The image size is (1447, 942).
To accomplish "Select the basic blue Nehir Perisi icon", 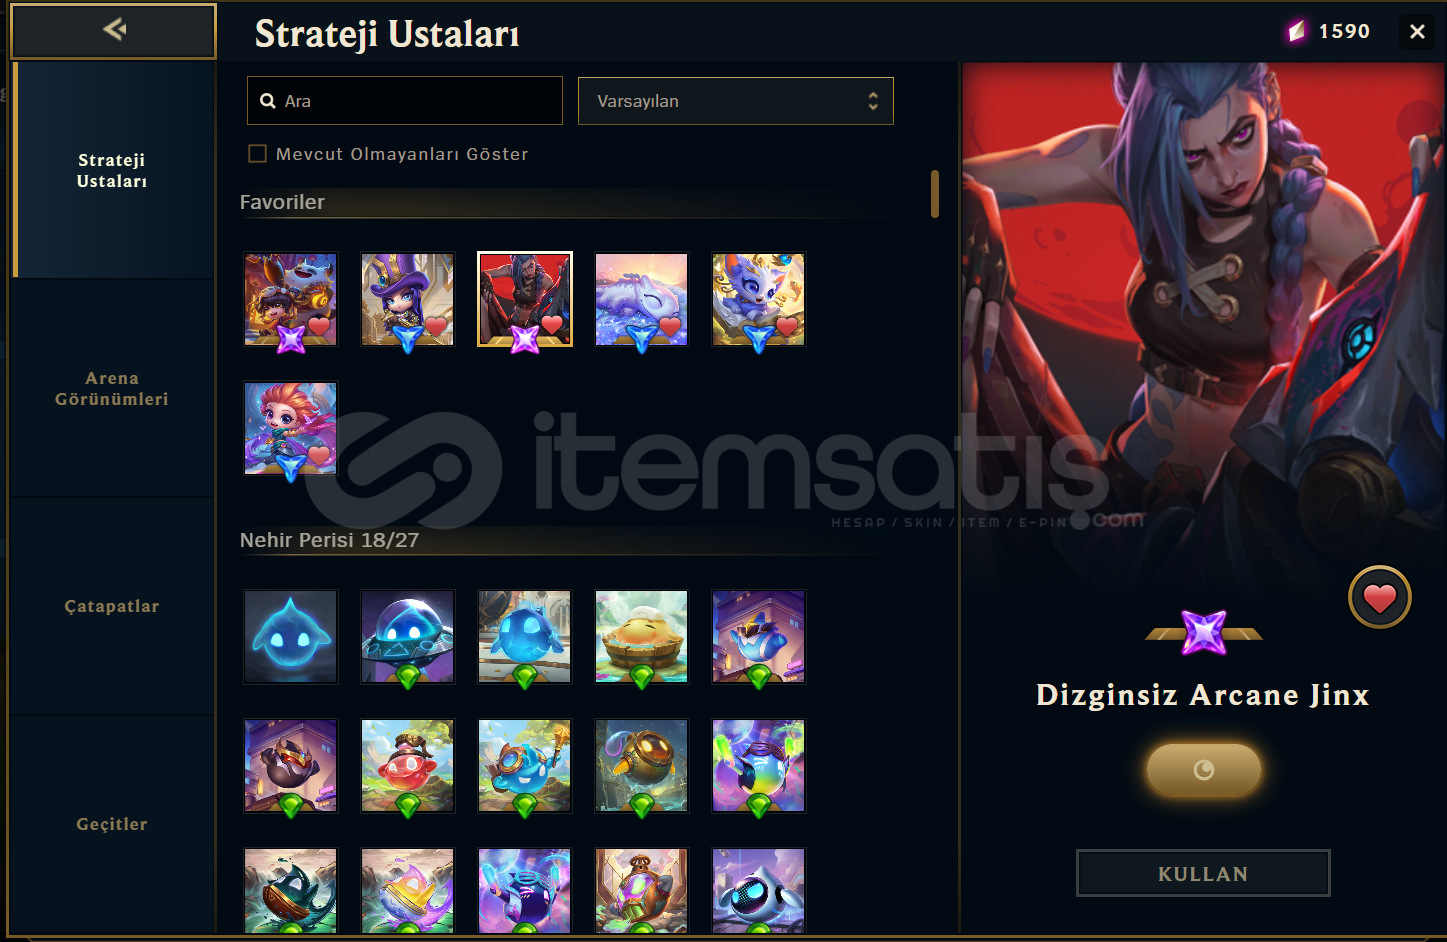I will point(291,636).
